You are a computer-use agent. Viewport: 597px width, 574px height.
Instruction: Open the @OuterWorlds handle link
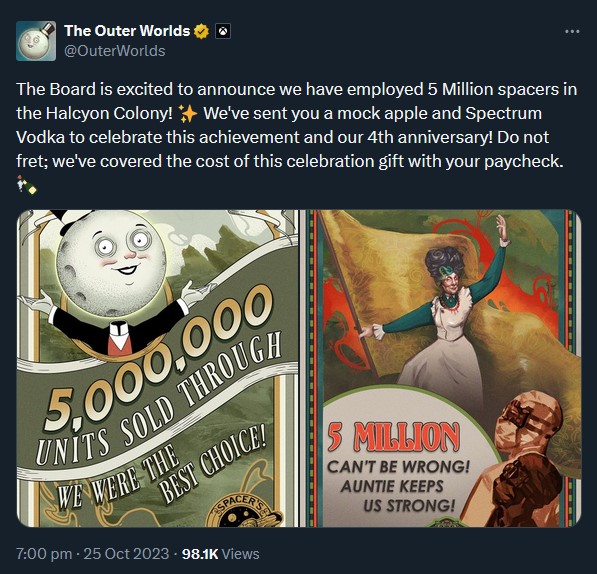coord(115,51)
